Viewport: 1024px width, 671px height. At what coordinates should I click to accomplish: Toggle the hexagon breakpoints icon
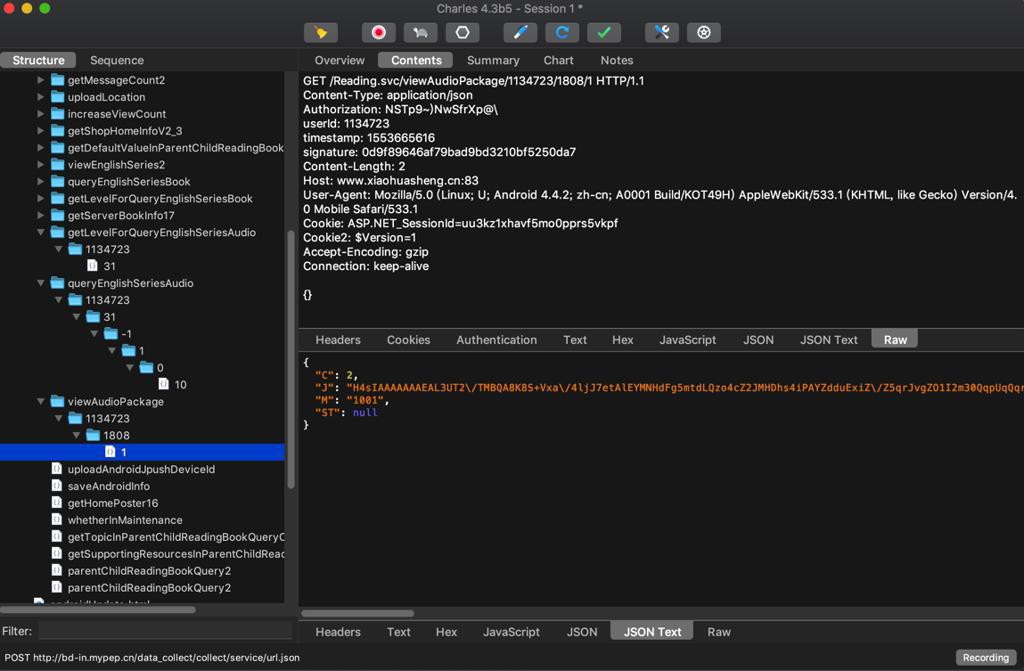pos(462,33)
